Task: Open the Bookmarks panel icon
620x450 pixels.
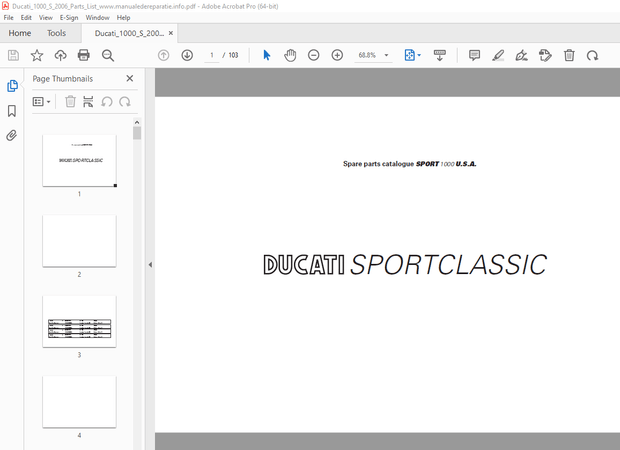Action: tap(12, 111)
